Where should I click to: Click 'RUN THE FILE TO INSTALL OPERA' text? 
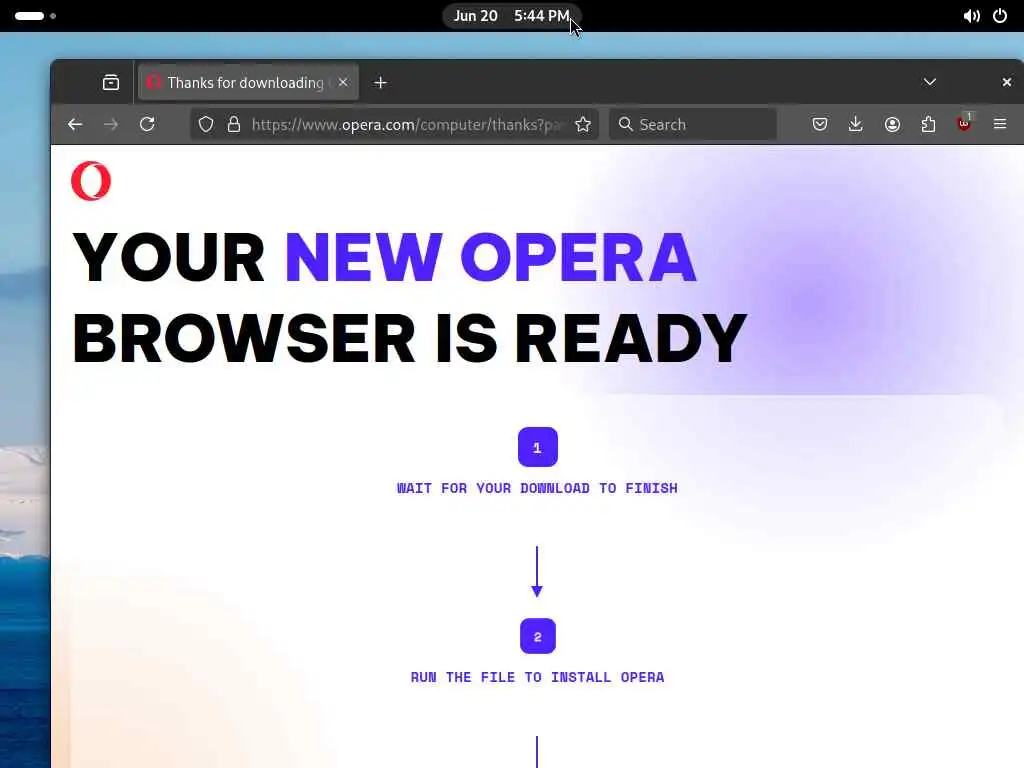537,677
